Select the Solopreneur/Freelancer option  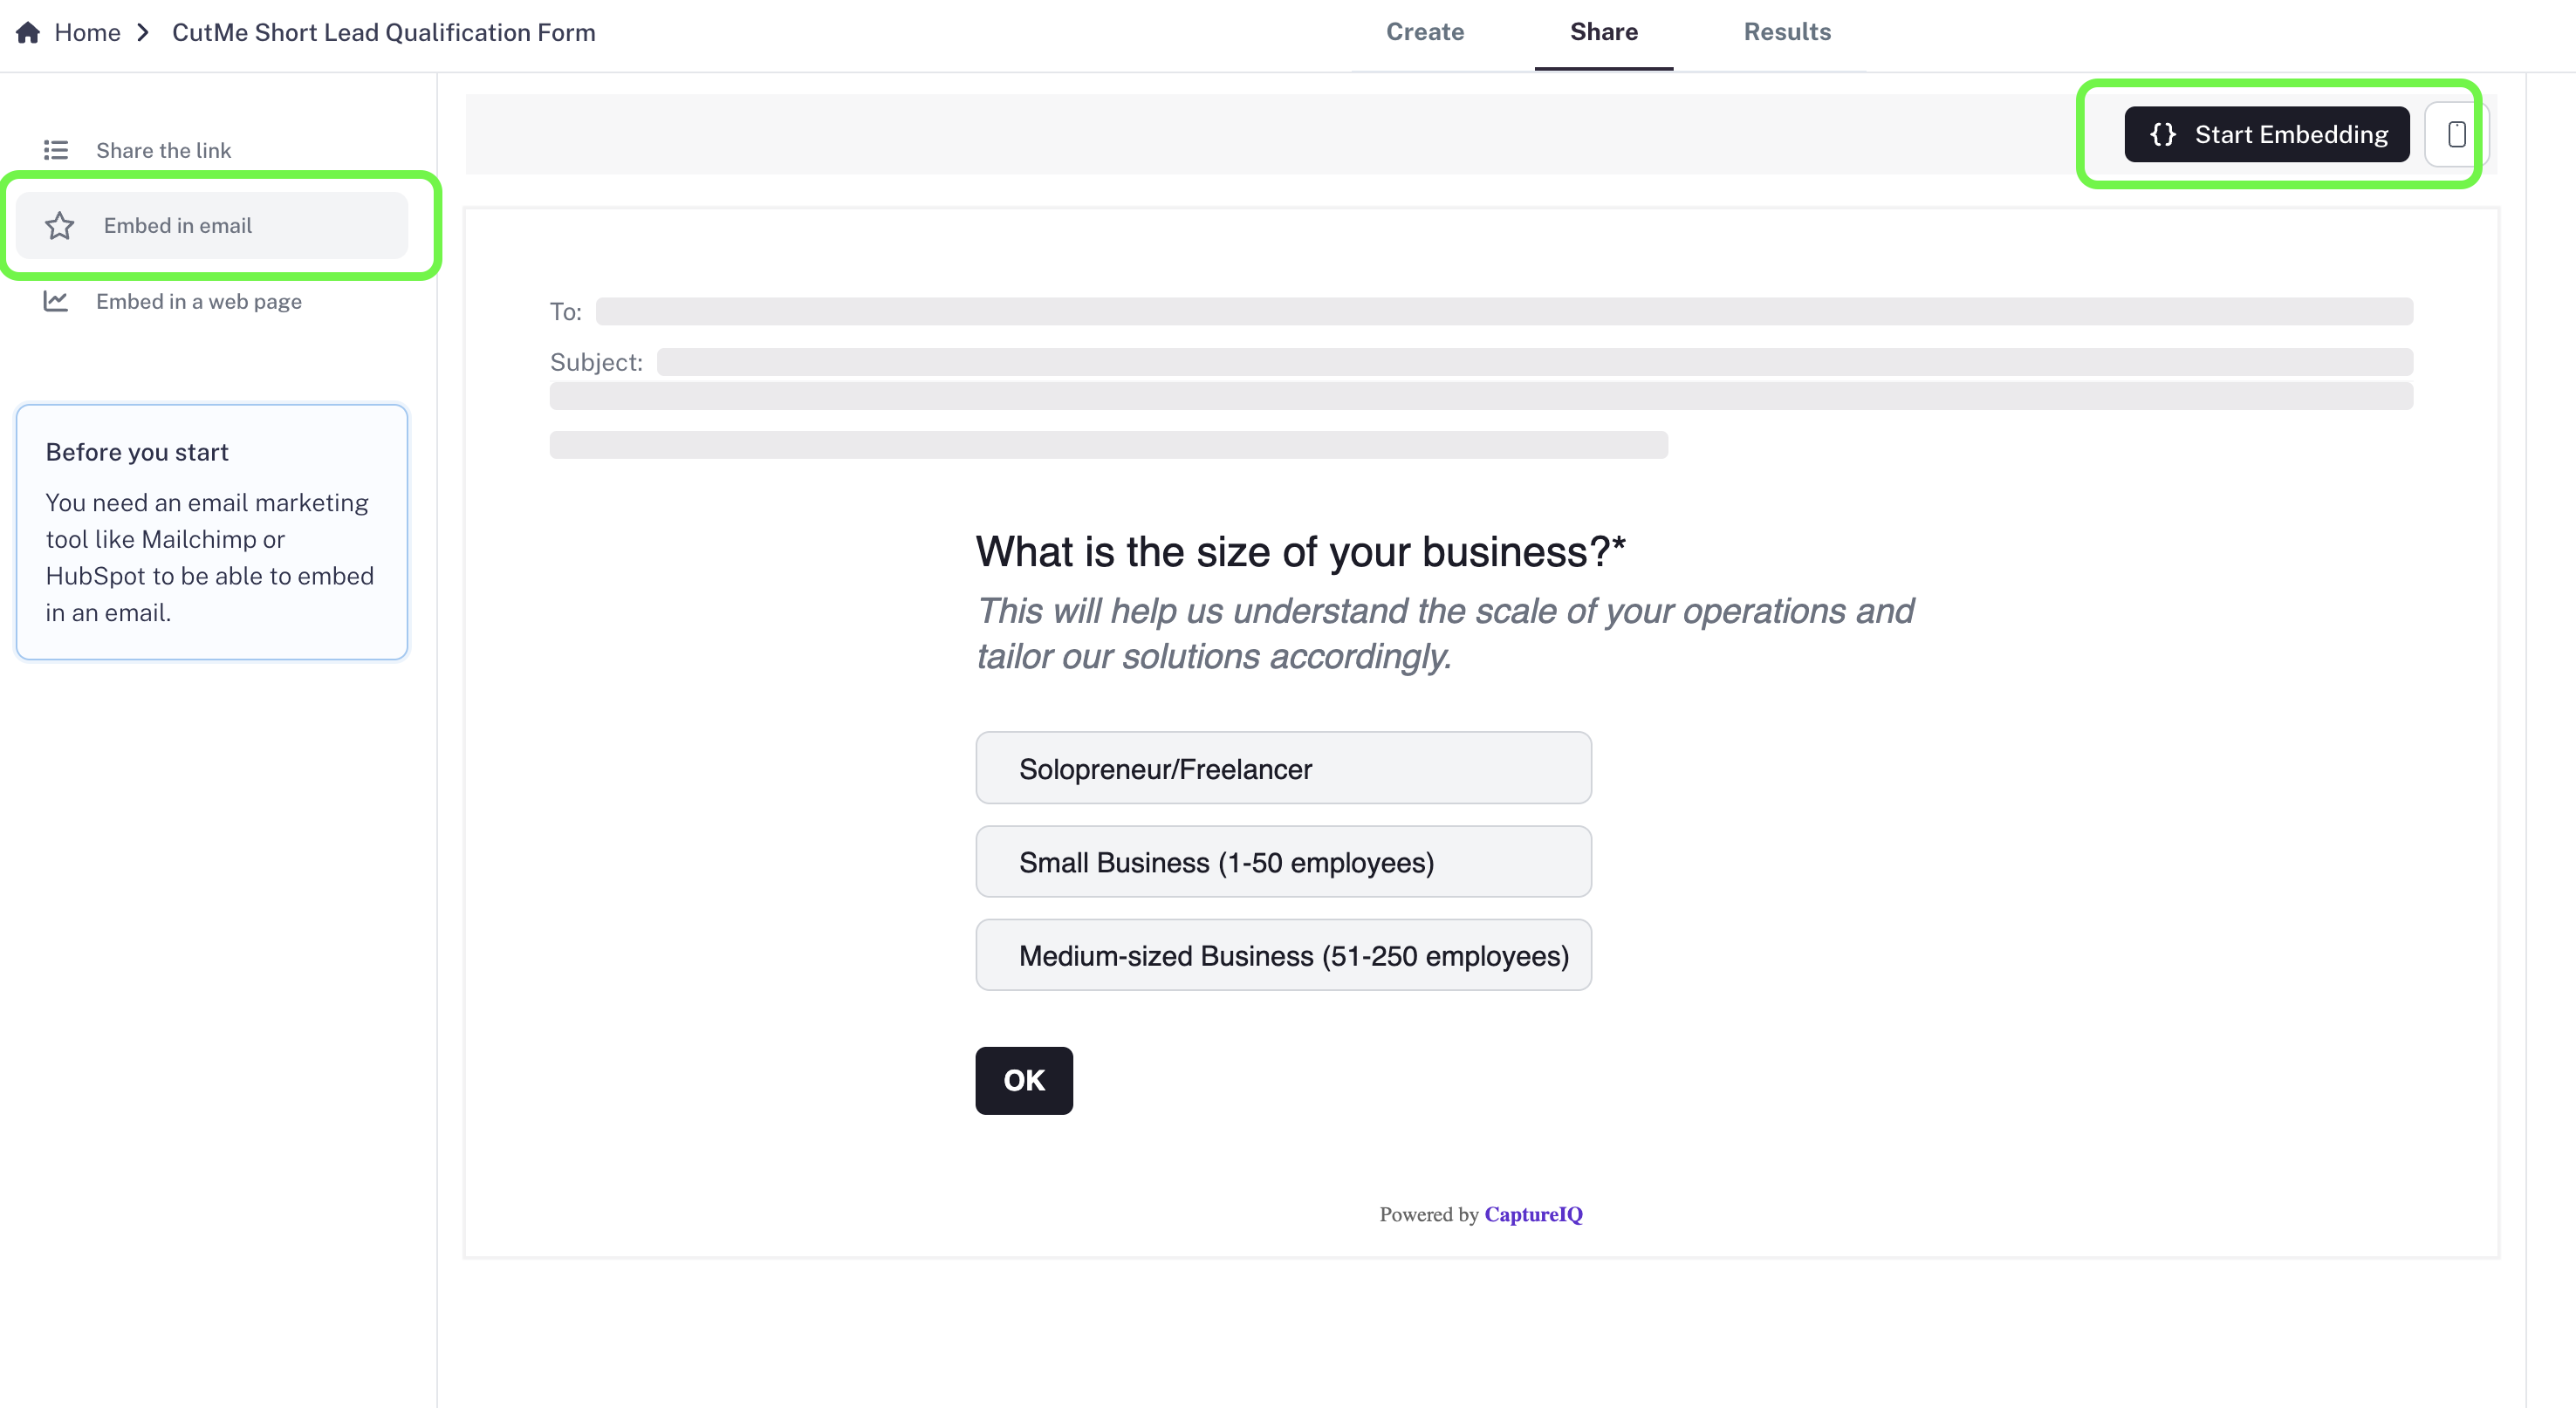tap(1283, 768)
